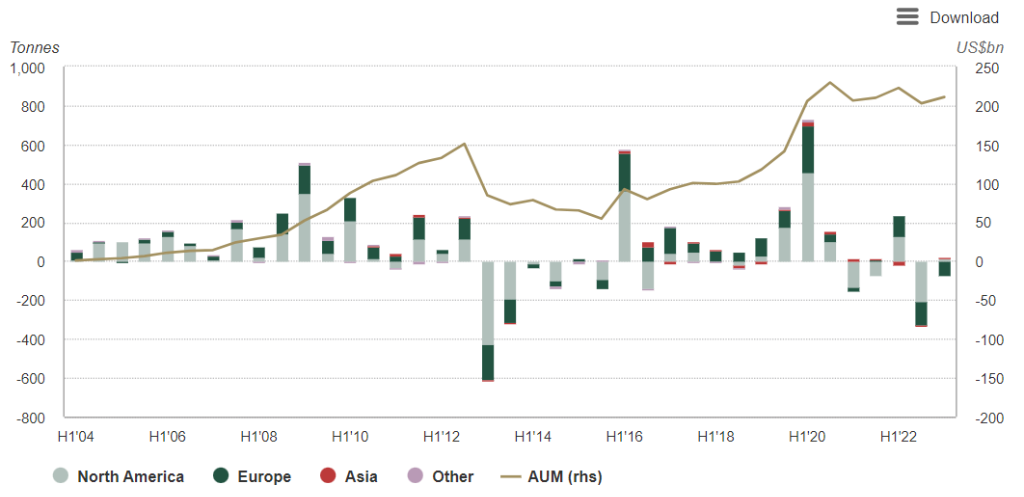Hide the Other series legend label
Image resolution: width=1024 pixels, height=497 pixels.
click(453, 477)
